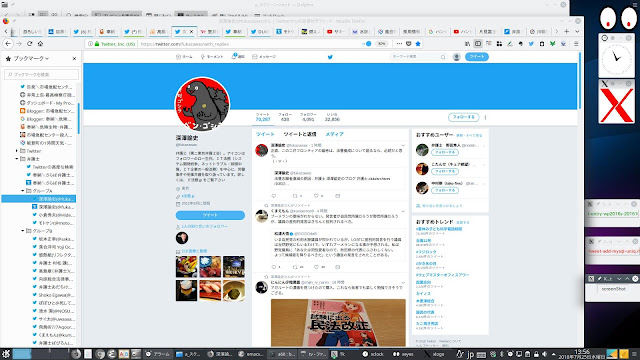640x360 pixels.
Task: Follow second suggested user こたんせ
Action: (x=444, y=171)
